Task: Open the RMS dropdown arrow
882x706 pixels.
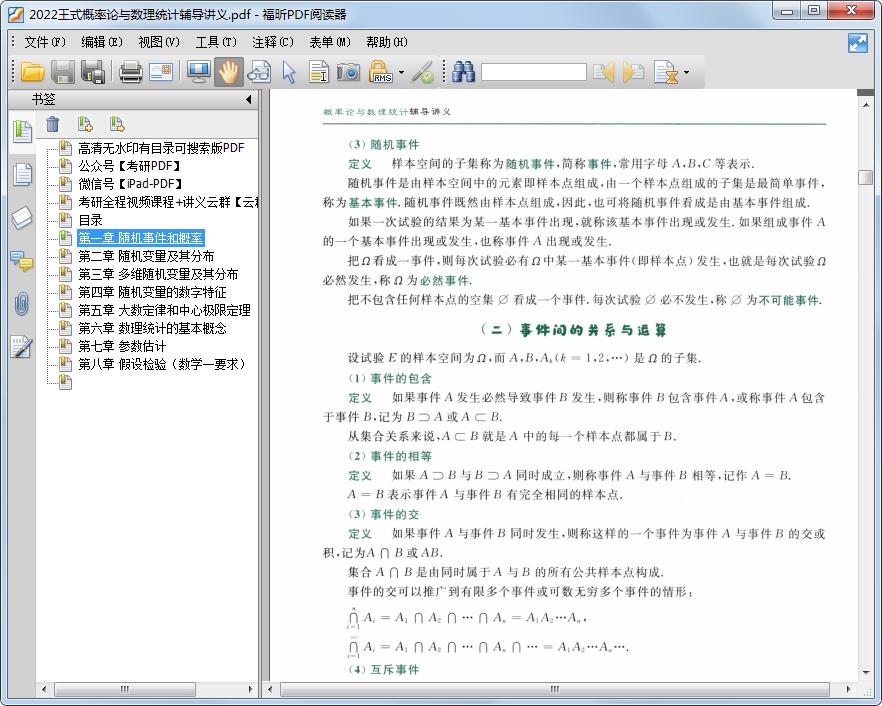Action: tap(401, 73)
